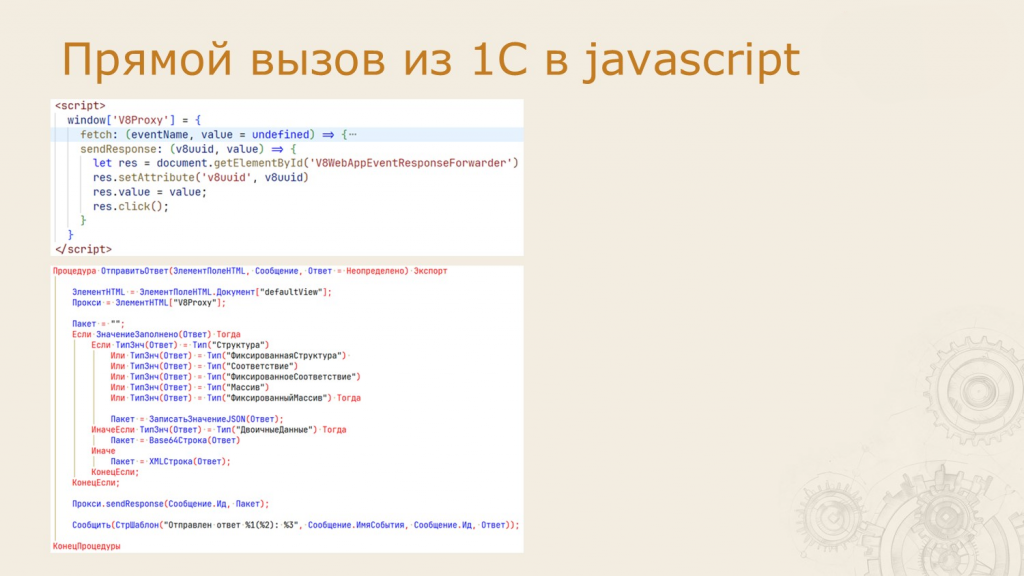Click the closing "</script>" tag line
The height and width of the screenshot is (576, 1024).
(x=83, y=249)
